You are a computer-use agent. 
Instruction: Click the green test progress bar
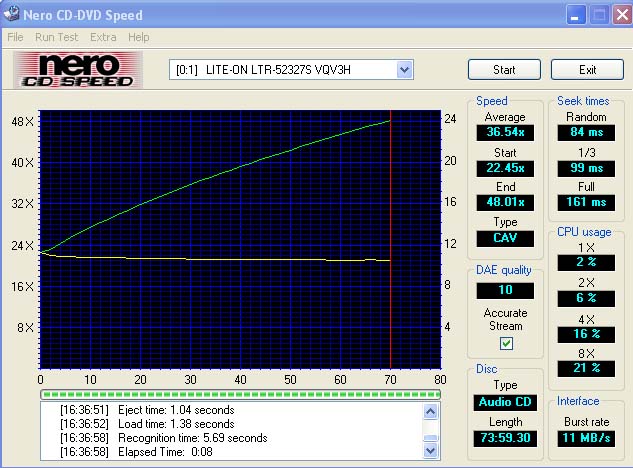click(240, 393)
